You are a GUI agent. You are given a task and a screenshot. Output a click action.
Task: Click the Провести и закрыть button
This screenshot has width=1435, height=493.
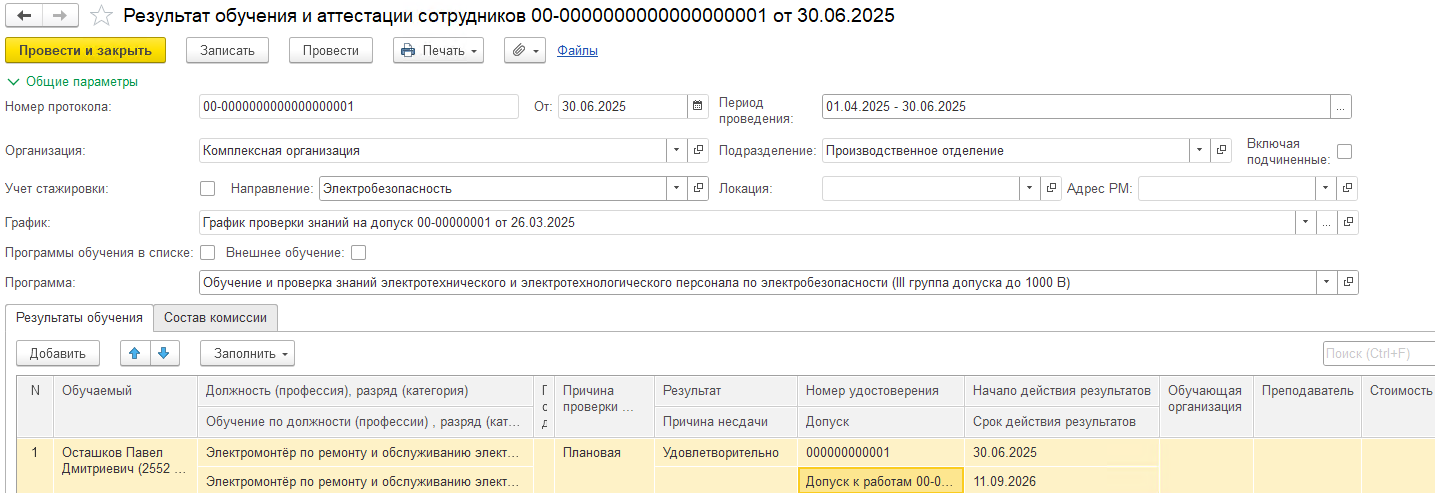(x=85, y=50)
